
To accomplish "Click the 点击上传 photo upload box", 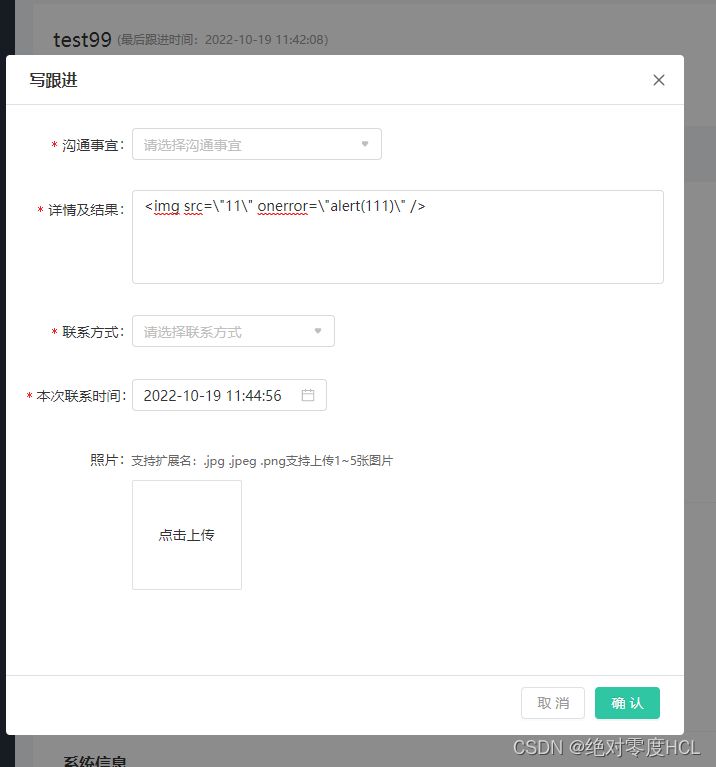I will point(187,535).
